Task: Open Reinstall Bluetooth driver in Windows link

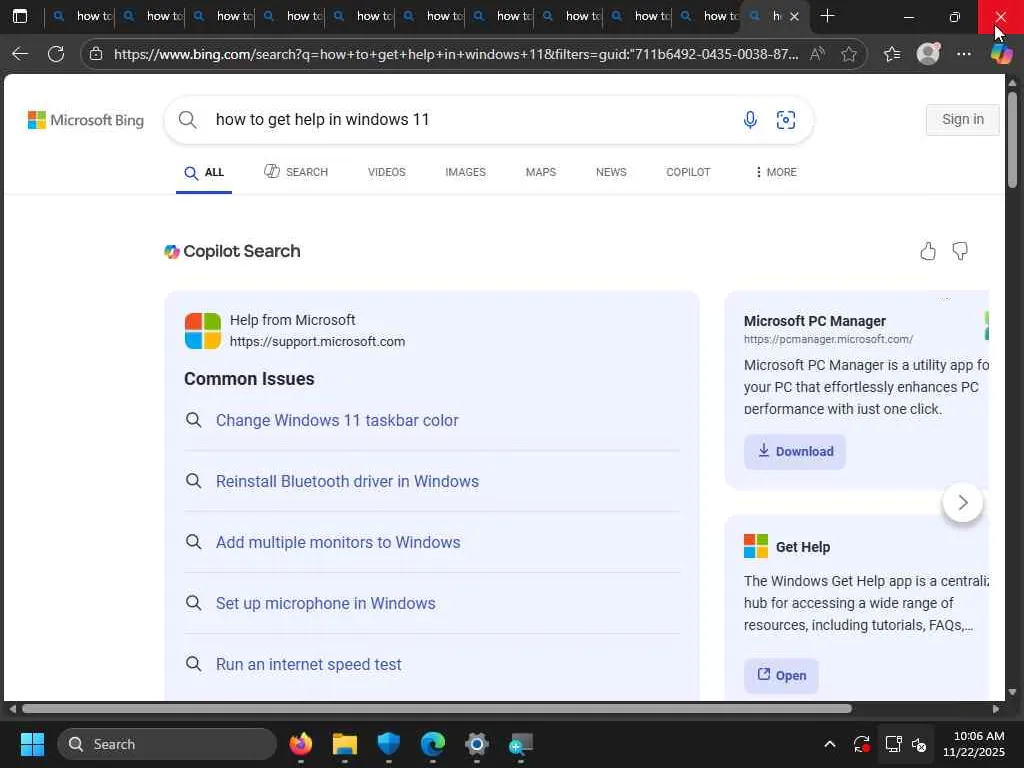Action: click(x=347, y=481)
